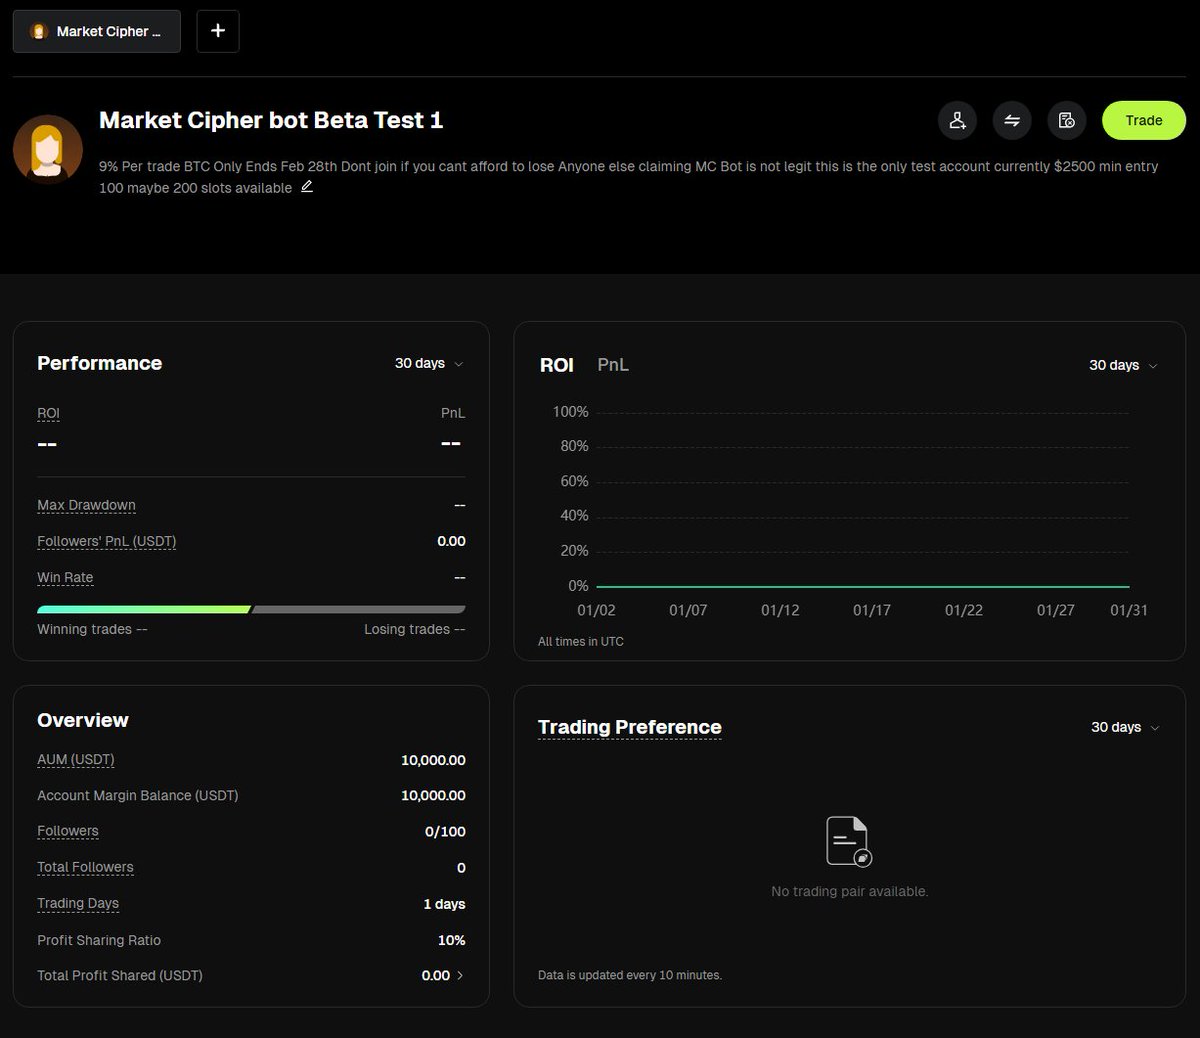Switch chart to PnL tab
The image size is (1200, 1038).
coord(613,365)
